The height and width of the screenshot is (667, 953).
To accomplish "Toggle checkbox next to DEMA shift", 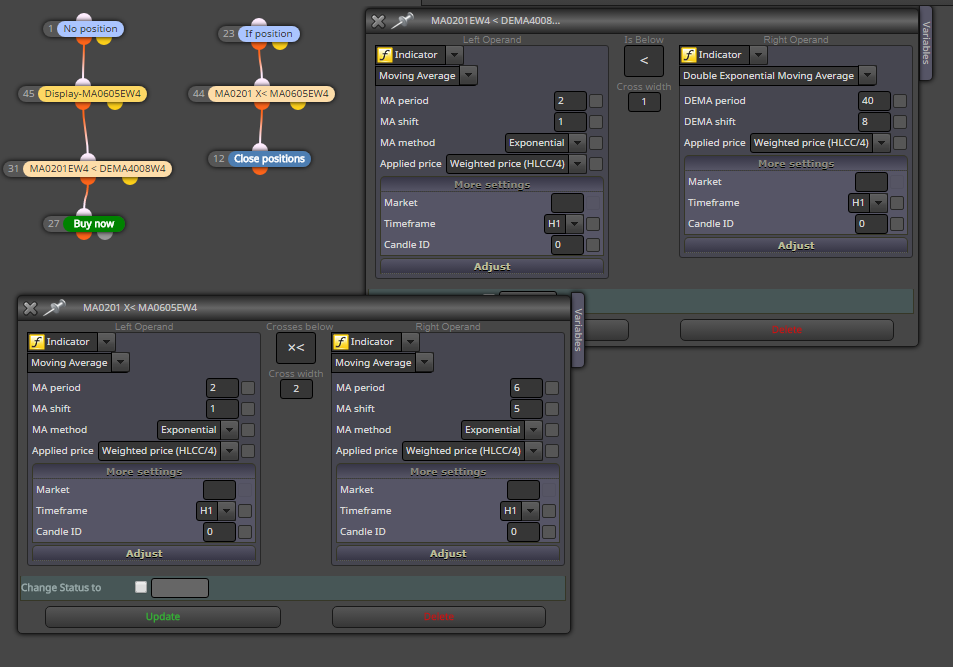I will (900, 122).
